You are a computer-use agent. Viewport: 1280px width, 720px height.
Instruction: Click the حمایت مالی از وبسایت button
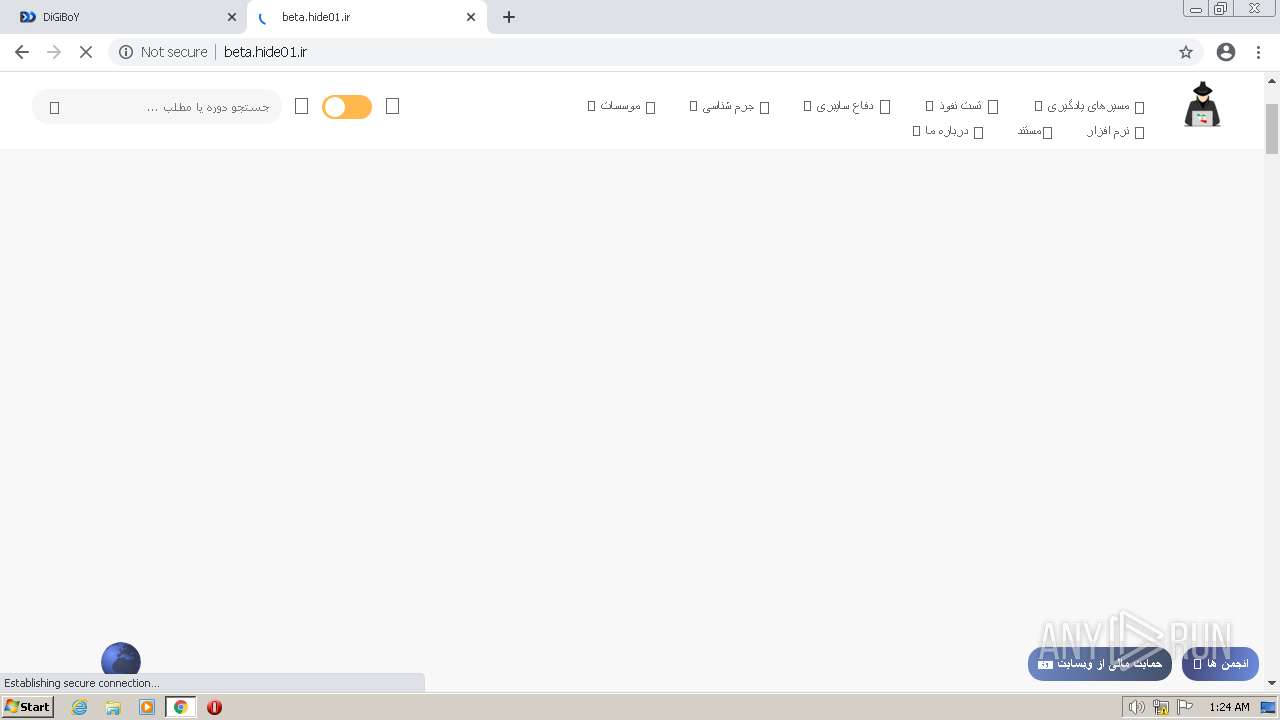coord(1099,664)
